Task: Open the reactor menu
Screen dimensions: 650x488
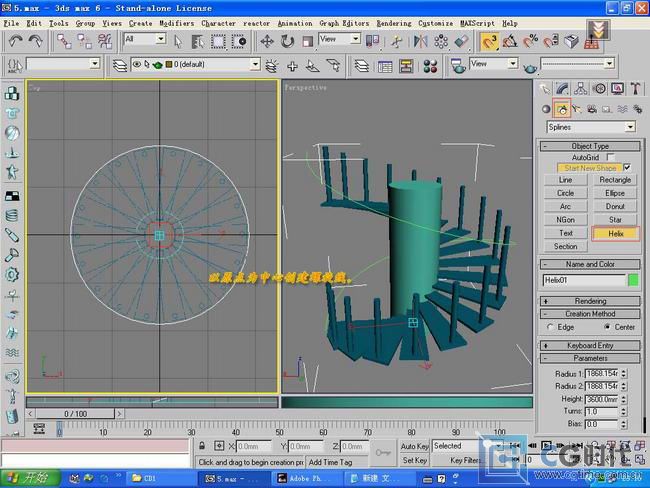Action: (x=256, y=23)
